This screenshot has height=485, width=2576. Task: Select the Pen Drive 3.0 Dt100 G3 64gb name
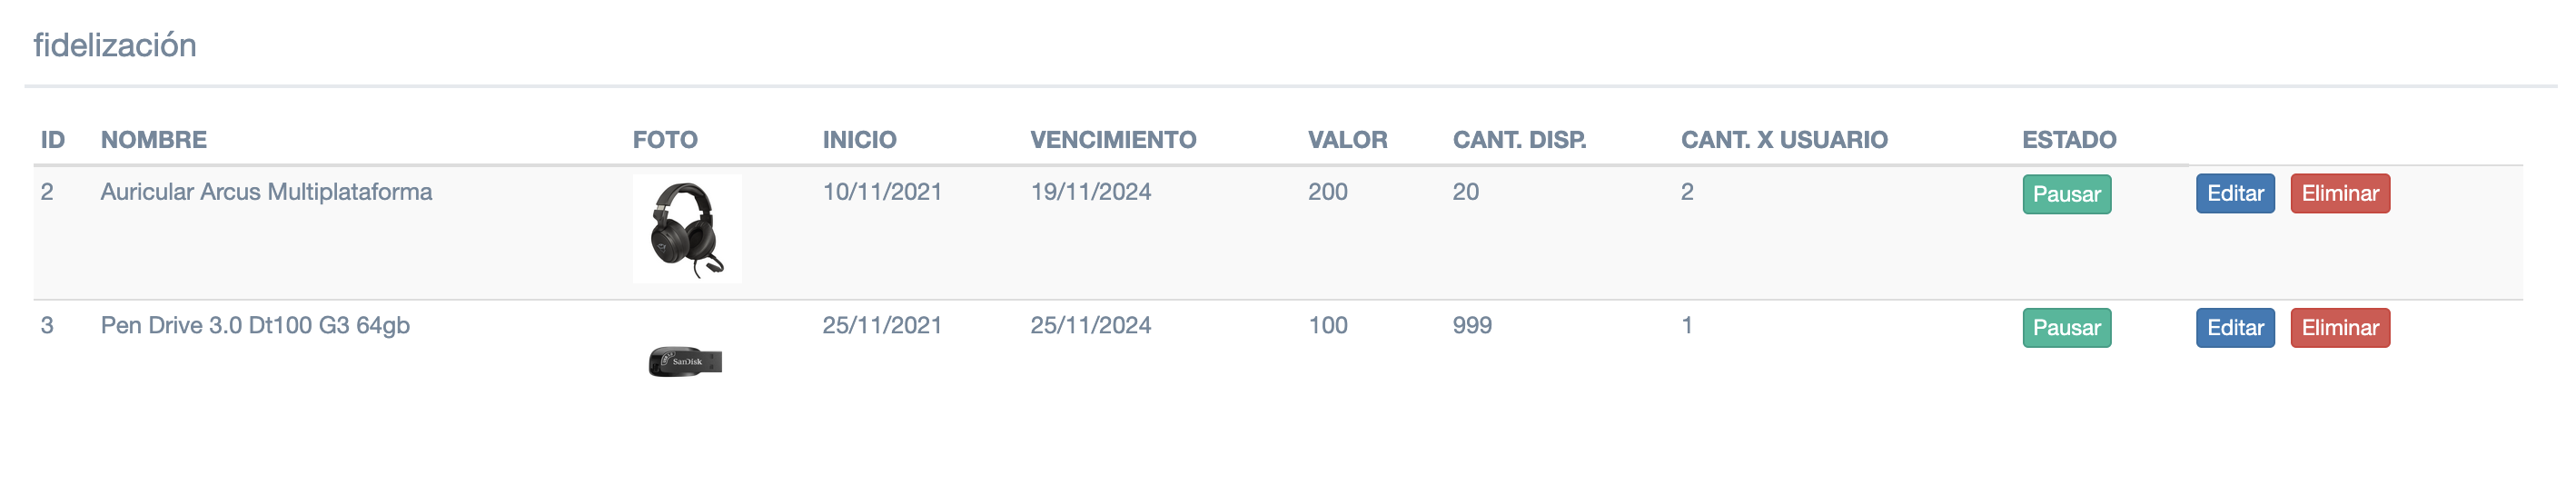tap(255, 326)
